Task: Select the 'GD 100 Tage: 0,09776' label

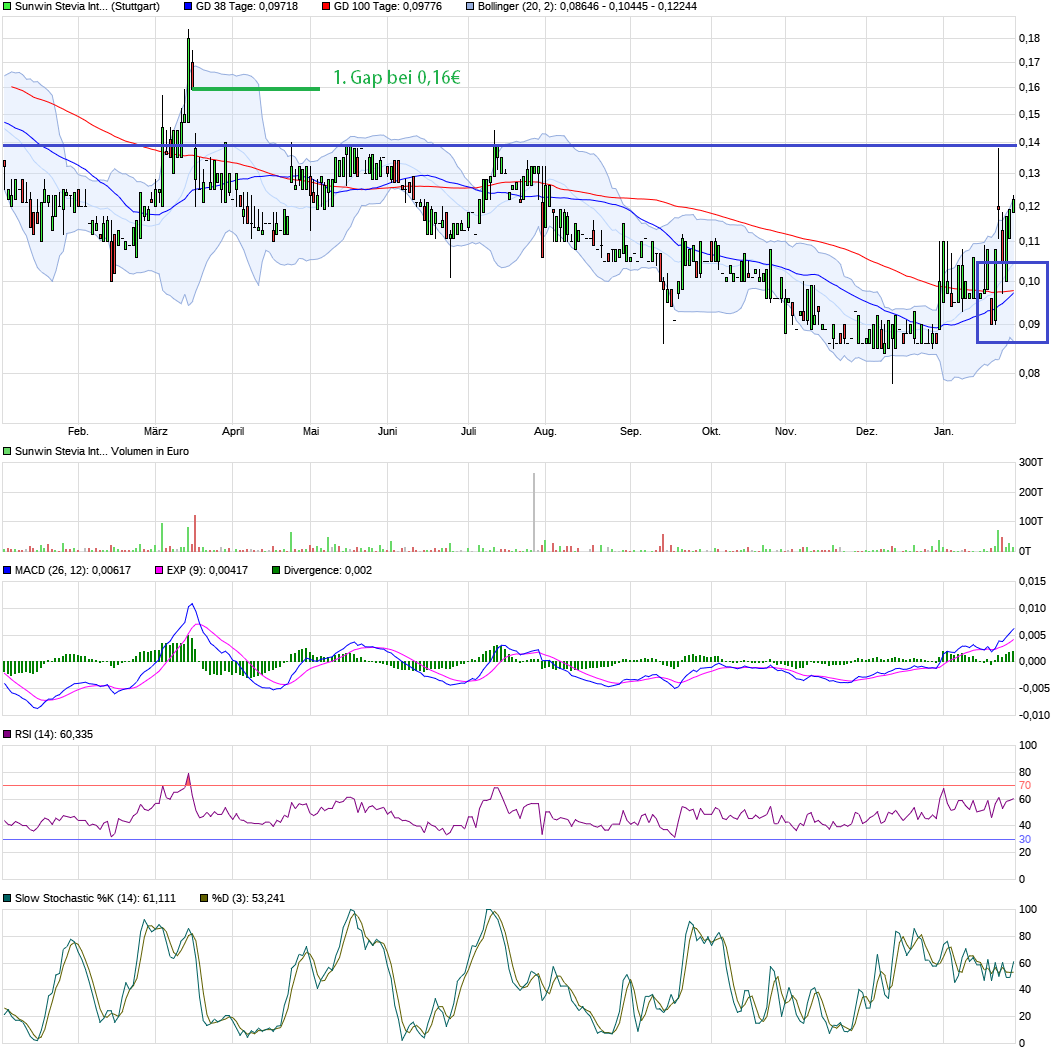Action: click(388, 7)
